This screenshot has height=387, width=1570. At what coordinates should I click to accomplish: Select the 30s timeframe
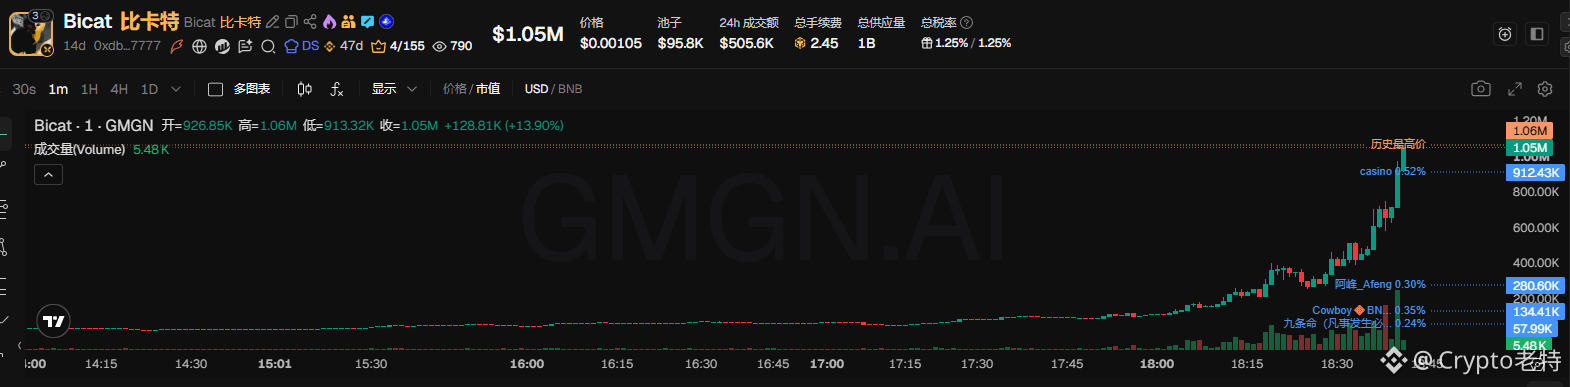tap(24, 89)
